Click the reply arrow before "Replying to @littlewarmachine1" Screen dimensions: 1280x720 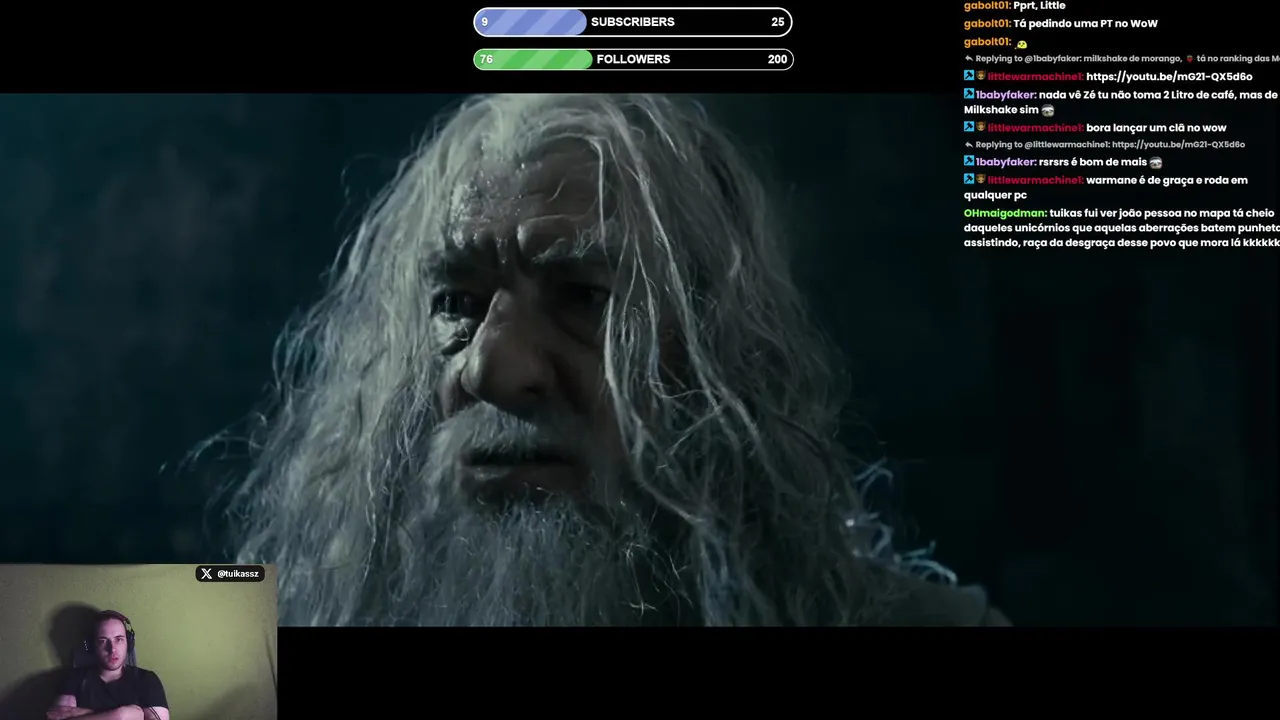click(969, 145)
